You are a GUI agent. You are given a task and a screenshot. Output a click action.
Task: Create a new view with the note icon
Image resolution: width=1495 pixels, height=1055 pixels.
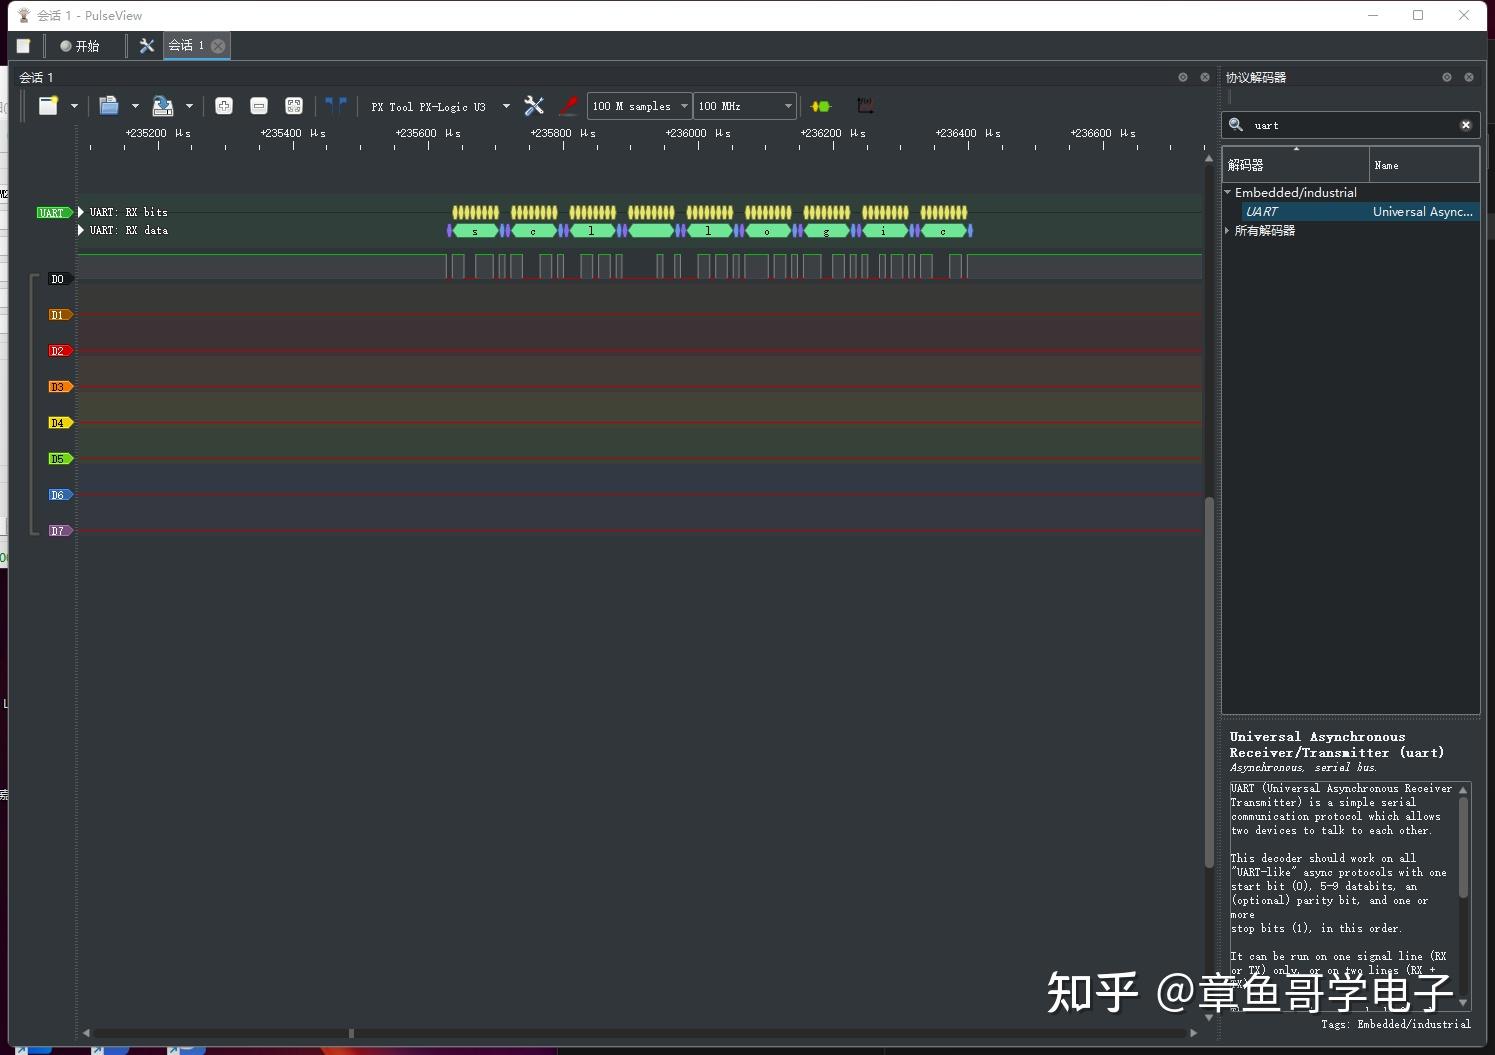(x=48, y=106)
